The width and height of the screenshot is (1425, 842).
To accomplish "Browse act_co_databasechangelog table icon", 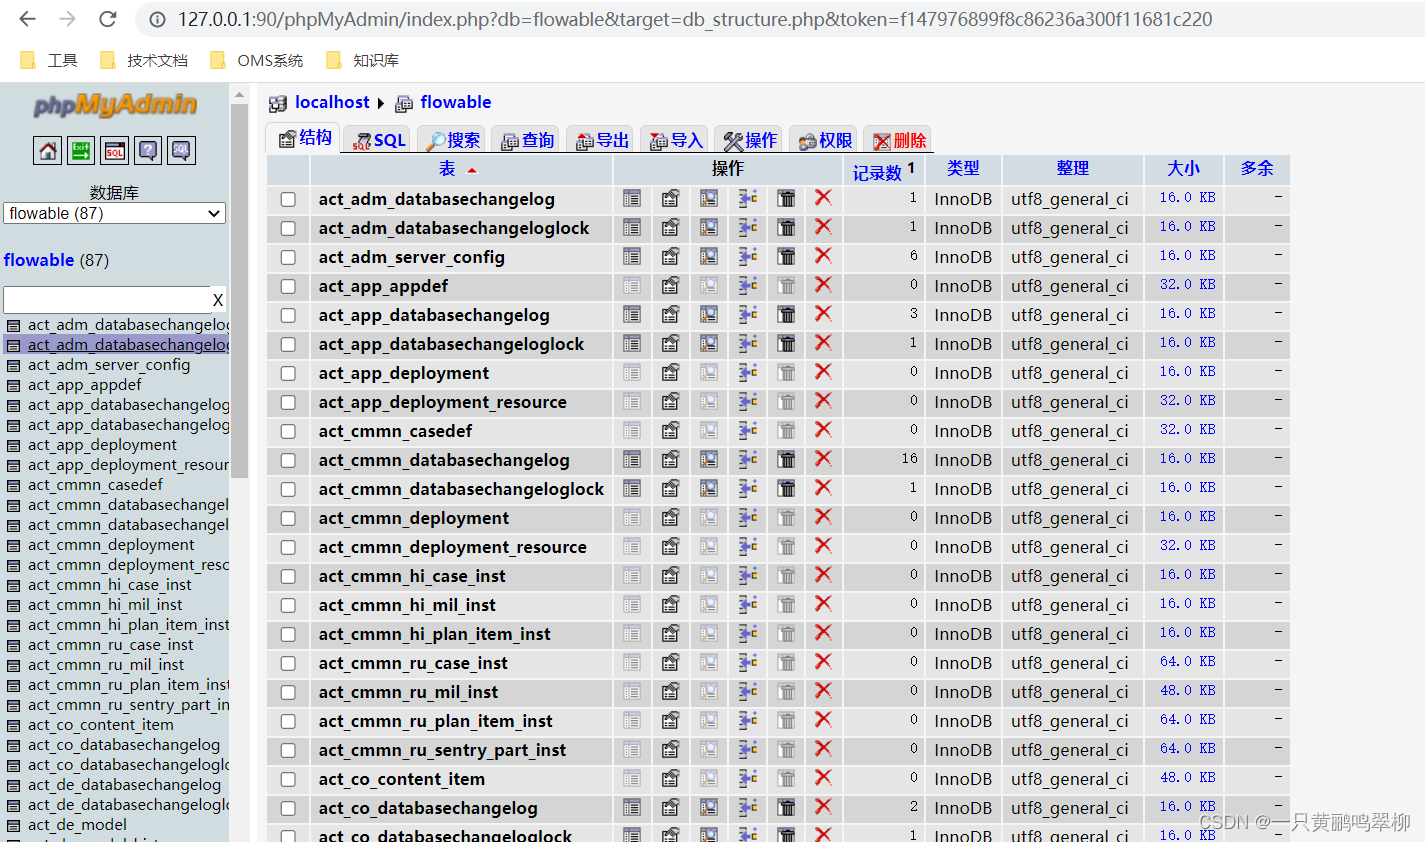I will pos(632,808).
